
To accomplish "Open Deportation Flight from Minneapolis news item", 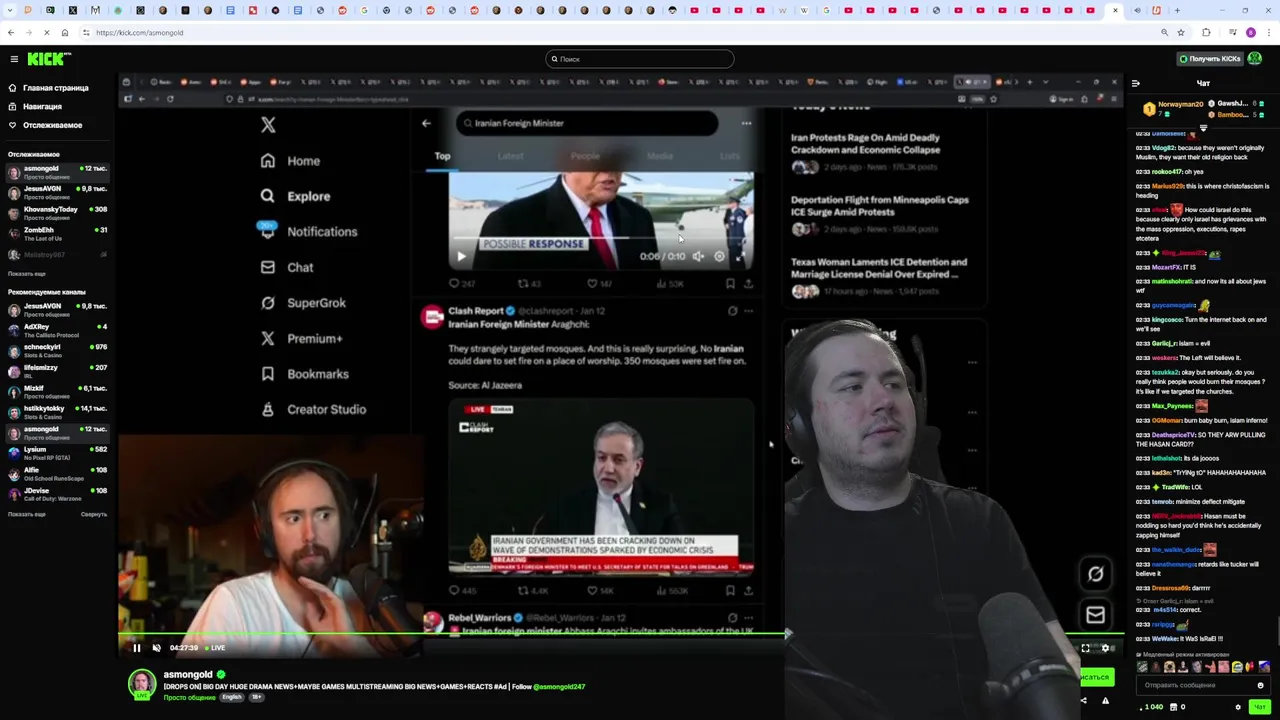I will pyautogui.click(x=880, y=214).
